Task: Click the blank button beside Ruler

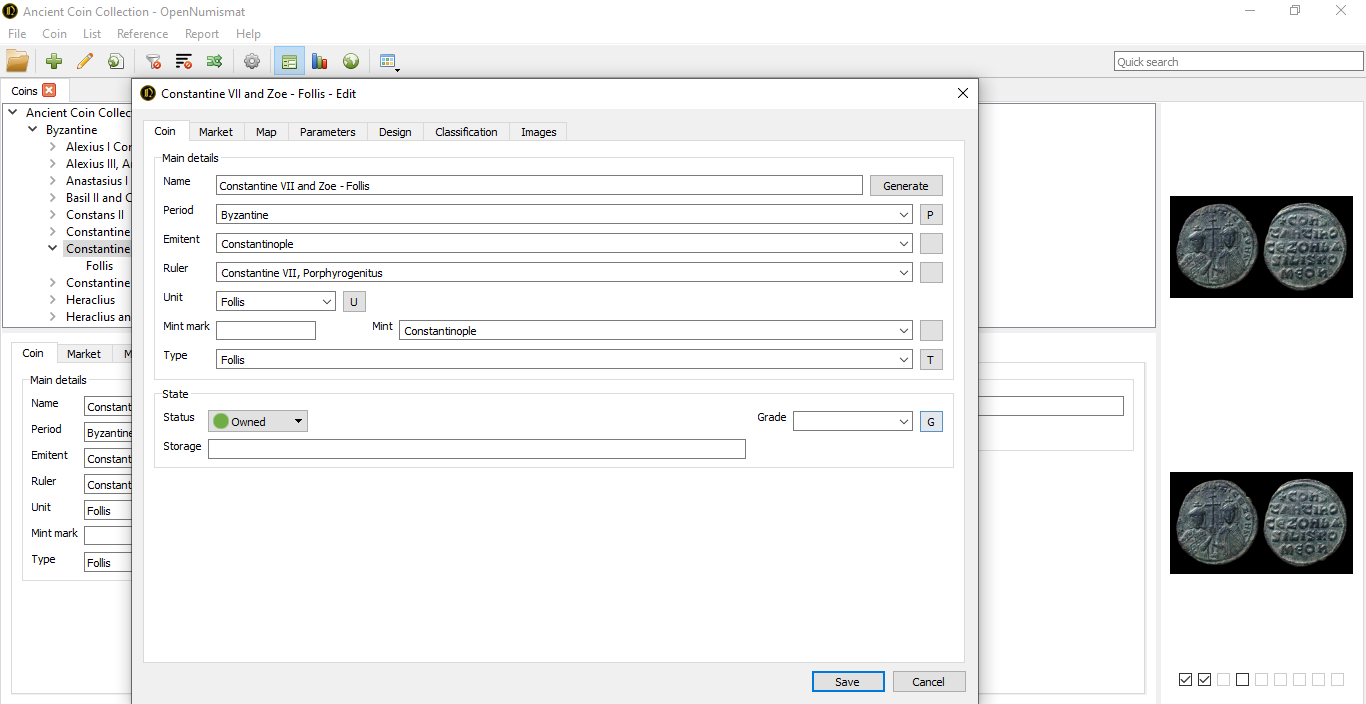Action: 931,273
